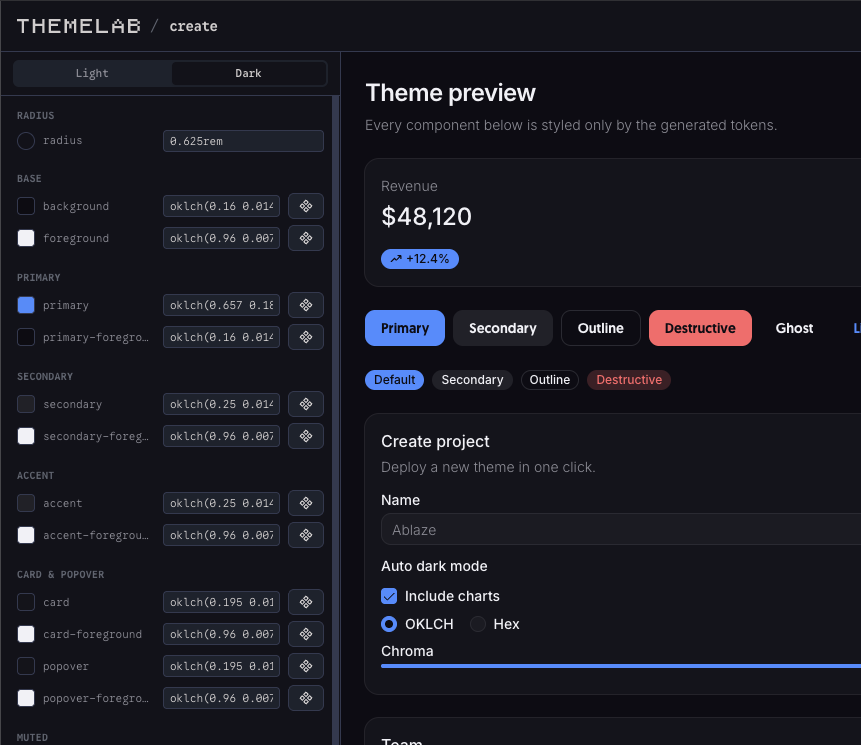Click the card color swatch
Image resolution: width=861 pixels, height=745 pixels.
[x=26, y=602]
